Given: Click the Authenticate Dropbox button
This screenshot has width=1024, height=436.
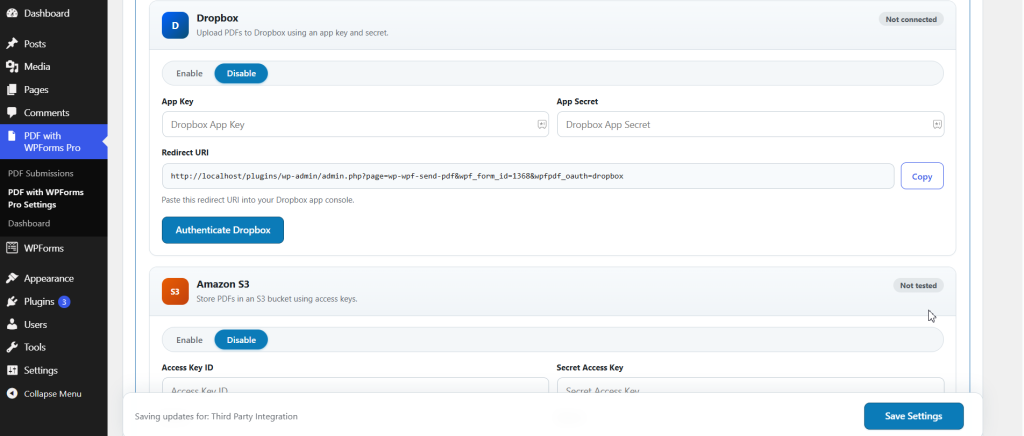Looking at the screenshot, I should 223,230.
